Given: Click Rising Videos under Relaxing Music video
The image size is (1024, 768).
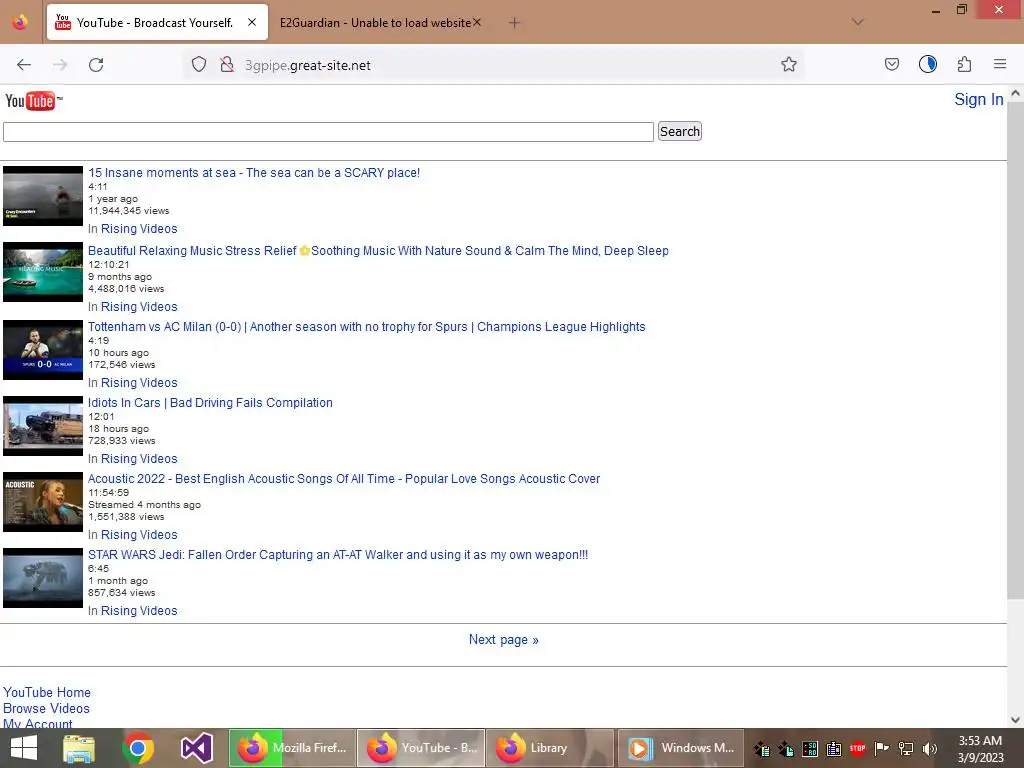Looking at the screenshot, I should click(139, 307).
